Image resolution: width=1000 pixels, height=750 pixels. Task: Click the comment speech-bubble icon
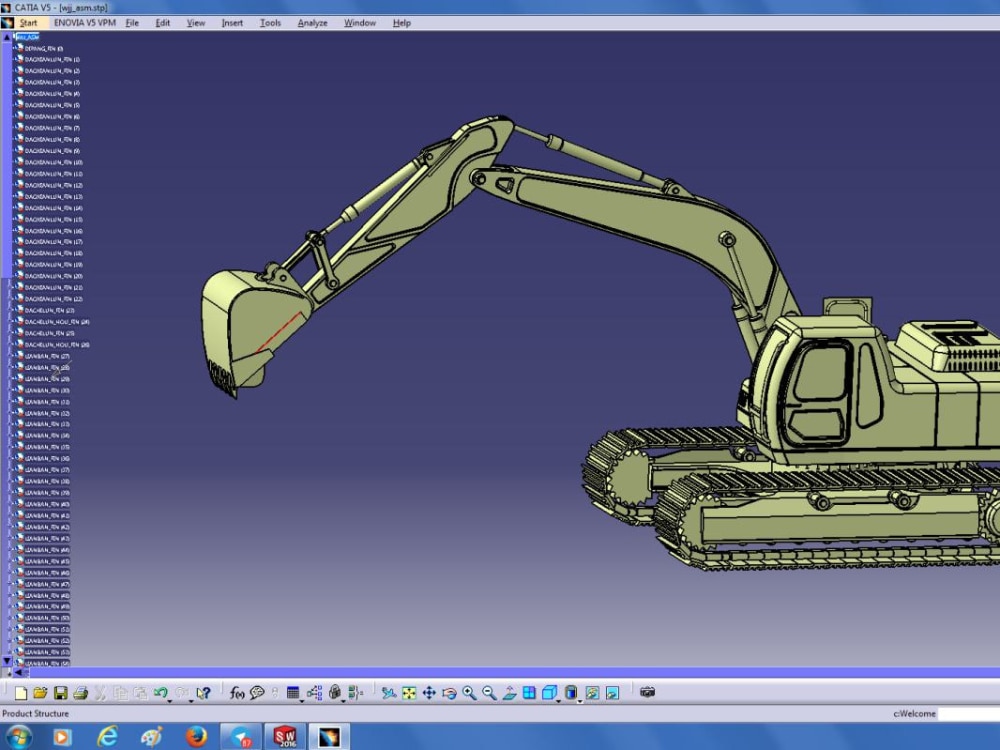pyautogui.click(x=257, y=693)
